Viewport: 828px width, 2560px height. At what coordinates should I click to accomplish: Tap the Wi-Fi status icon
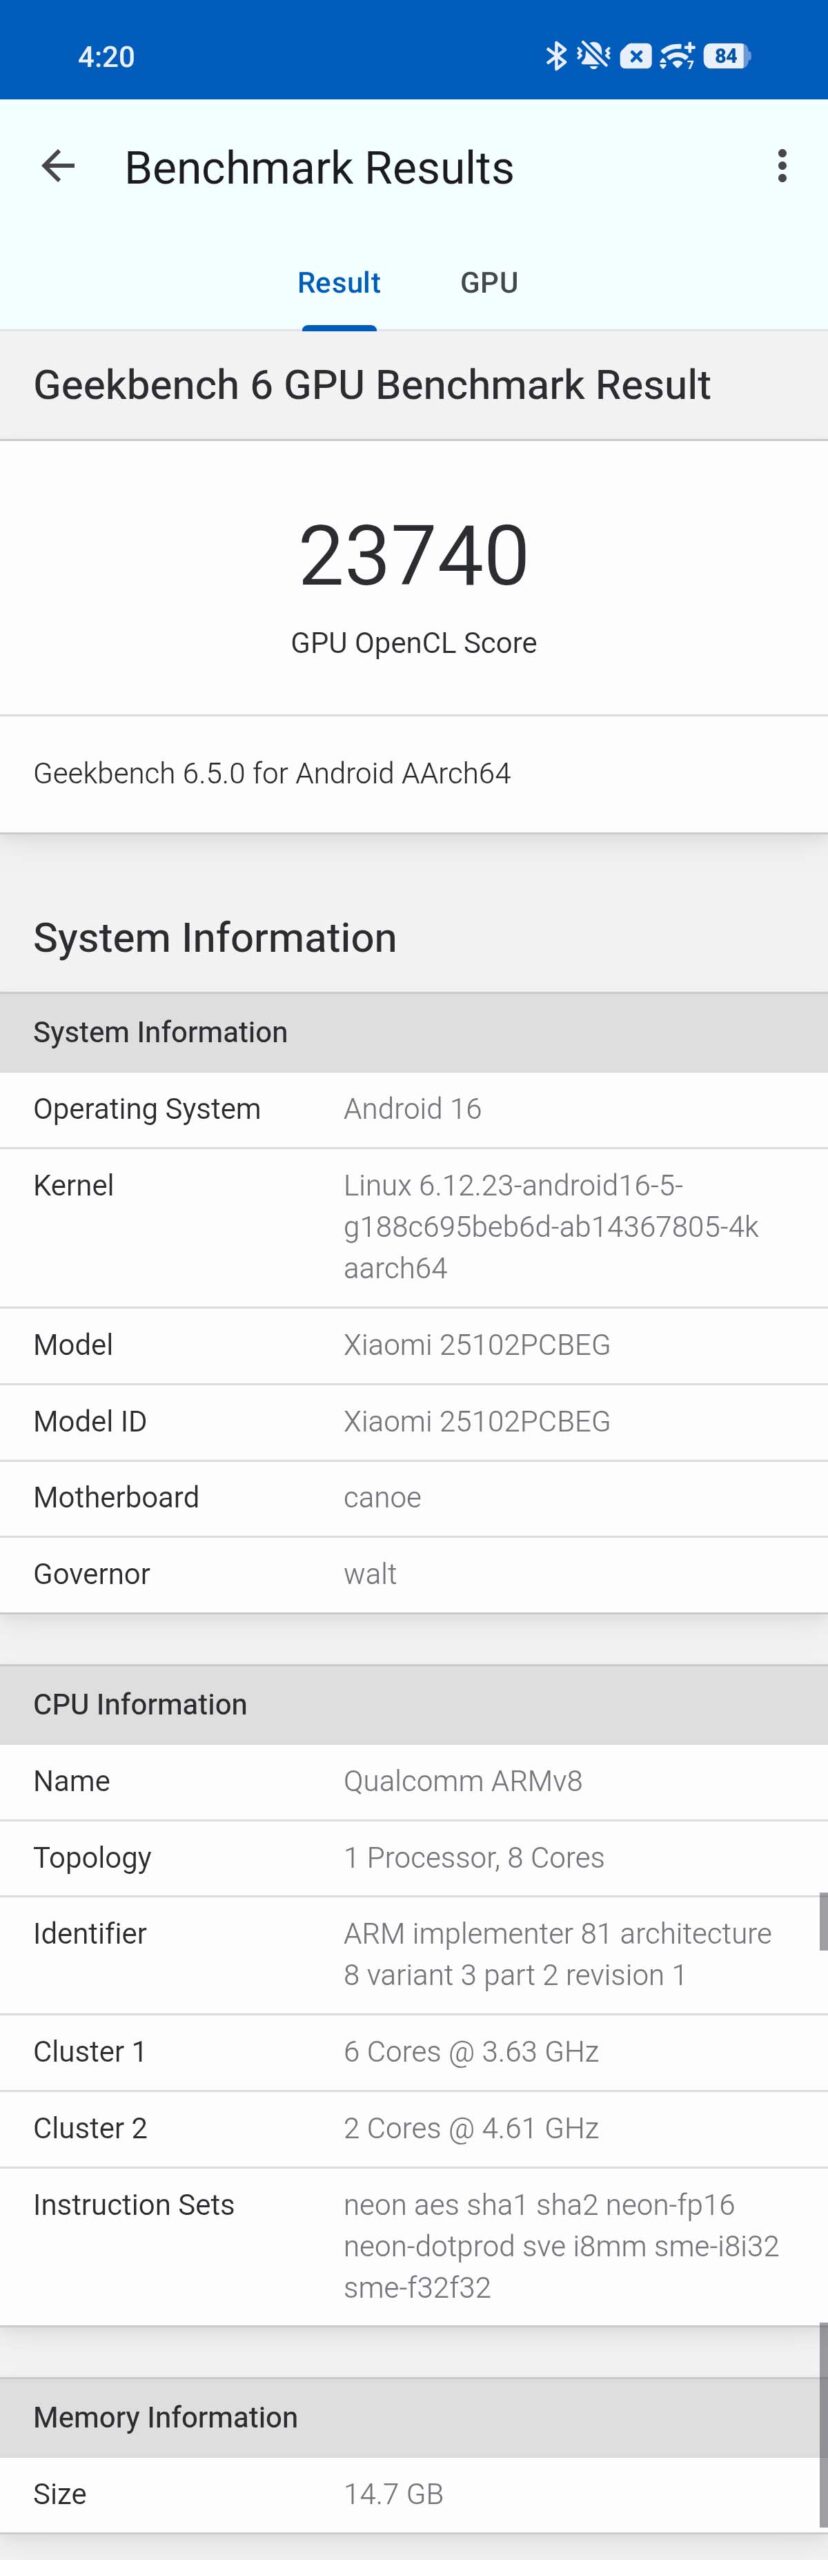677,56
